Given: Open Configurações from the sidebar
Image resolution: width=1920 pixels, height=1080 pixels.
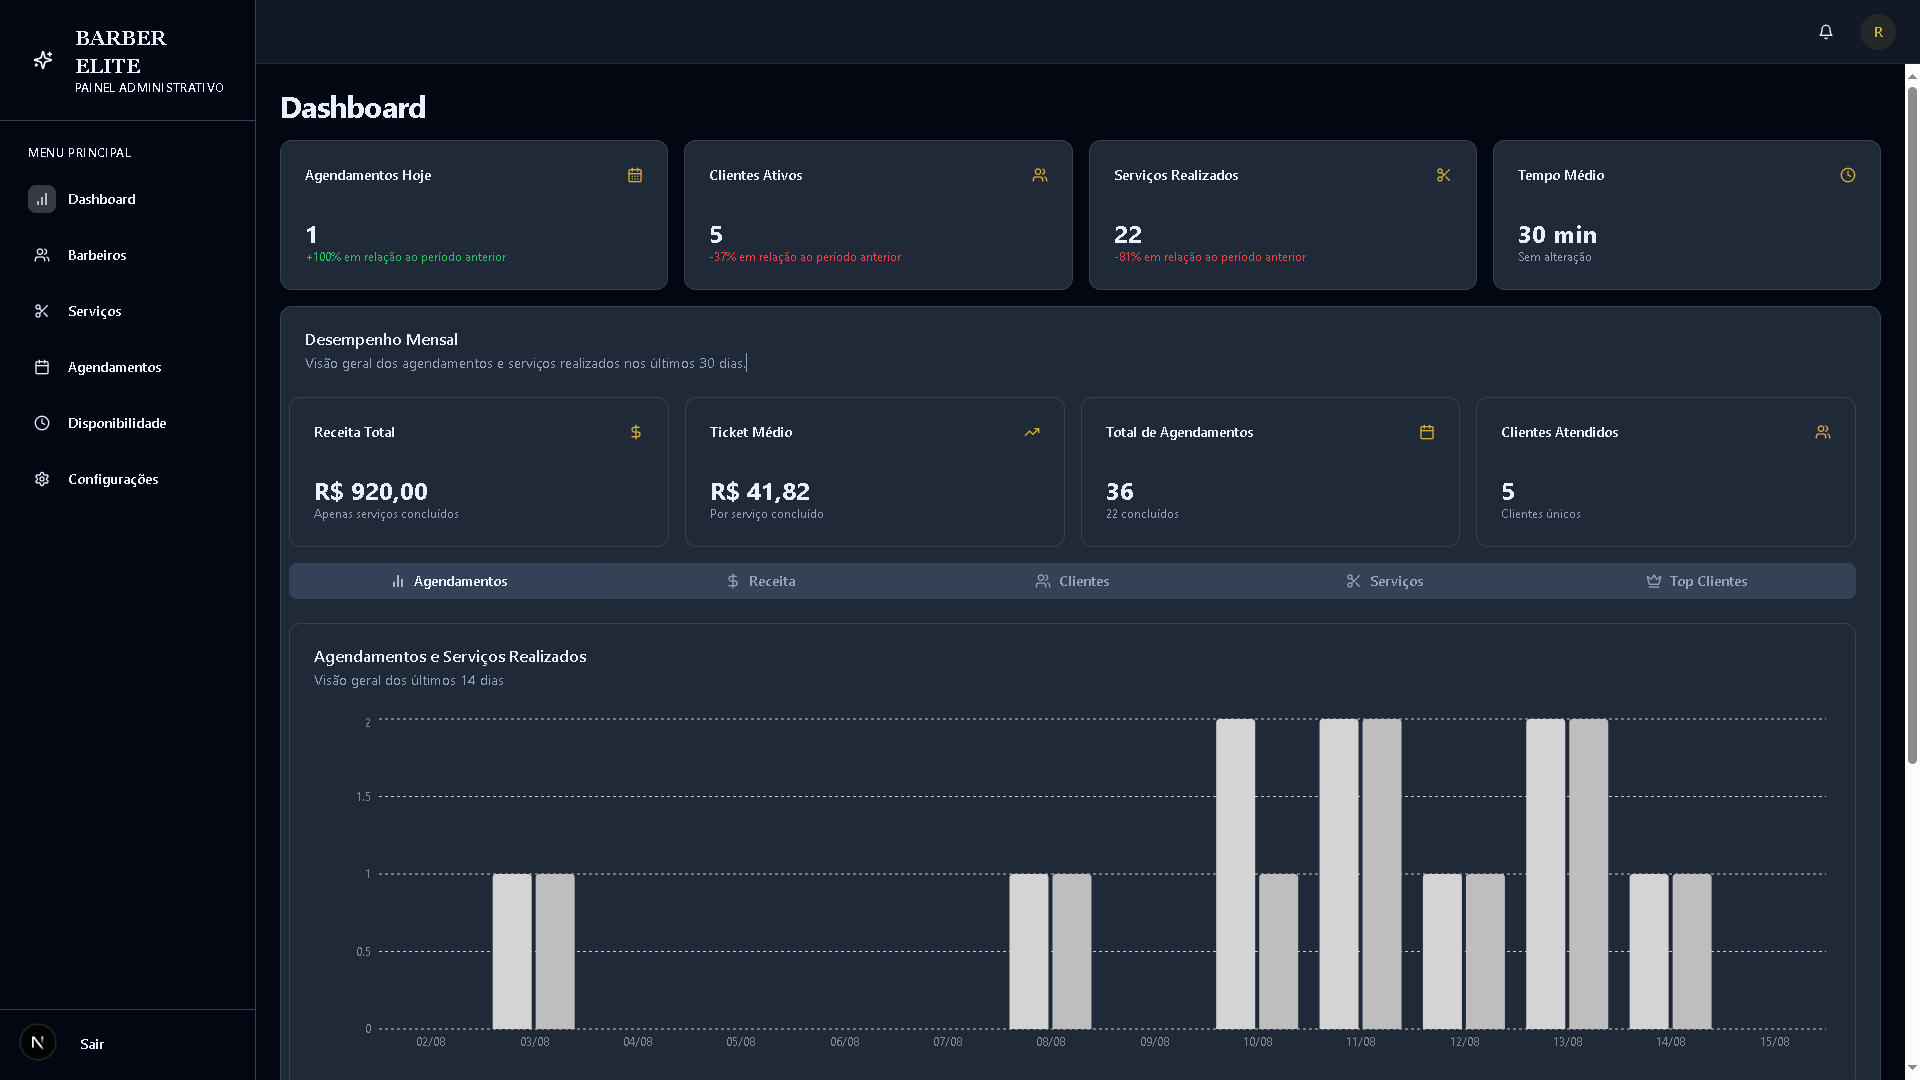Looking at the screenshot, I should click(113, 479).
